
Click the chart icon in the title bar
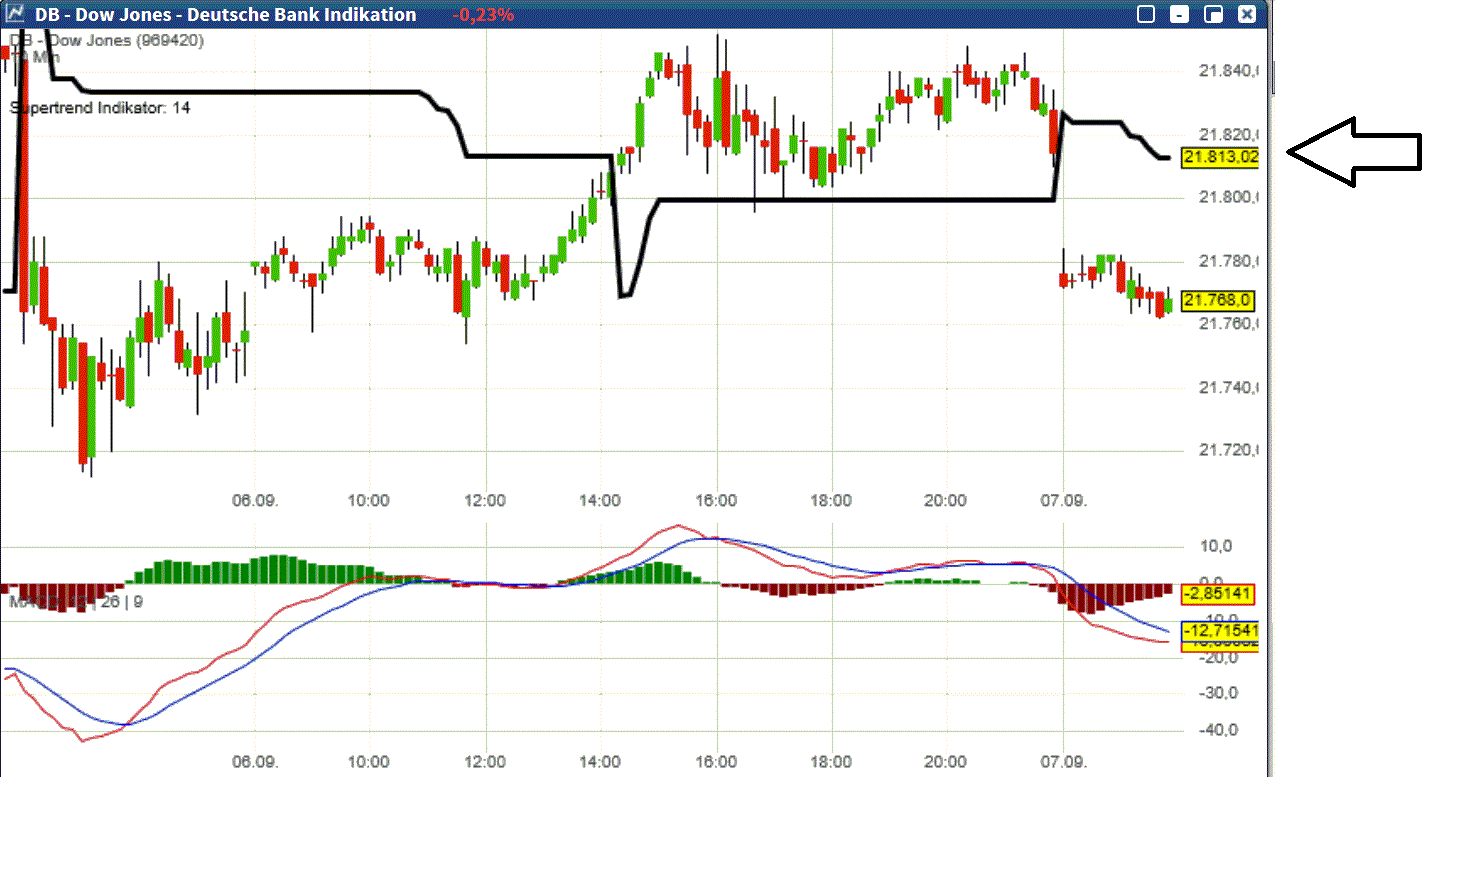pyautogui.click(x=15, y=14)
